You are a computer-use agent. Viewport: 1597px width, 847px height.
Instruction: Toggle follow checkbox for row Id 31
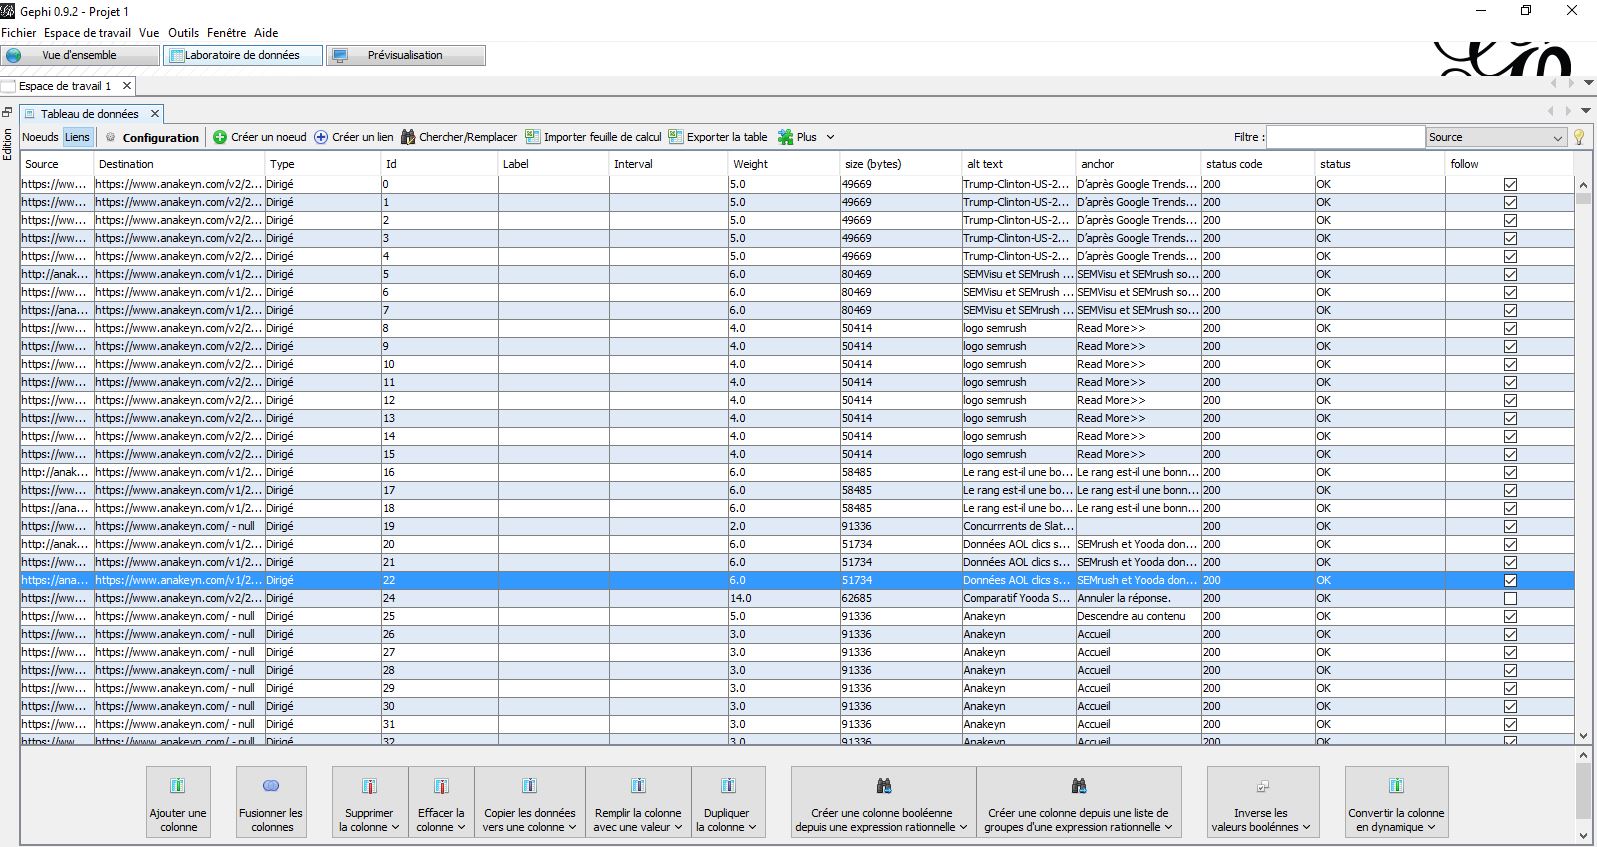pyautogui.click(x=1510, y=724)
